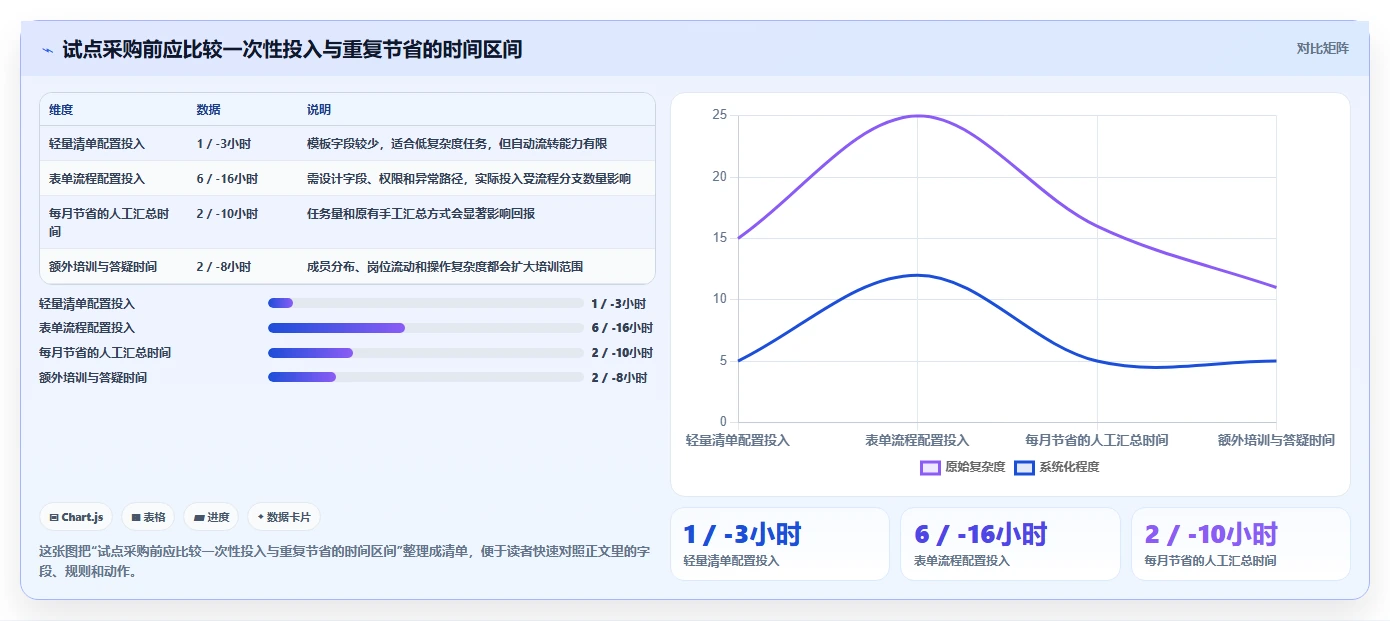Click the table value 2 / -10小时

227,214
